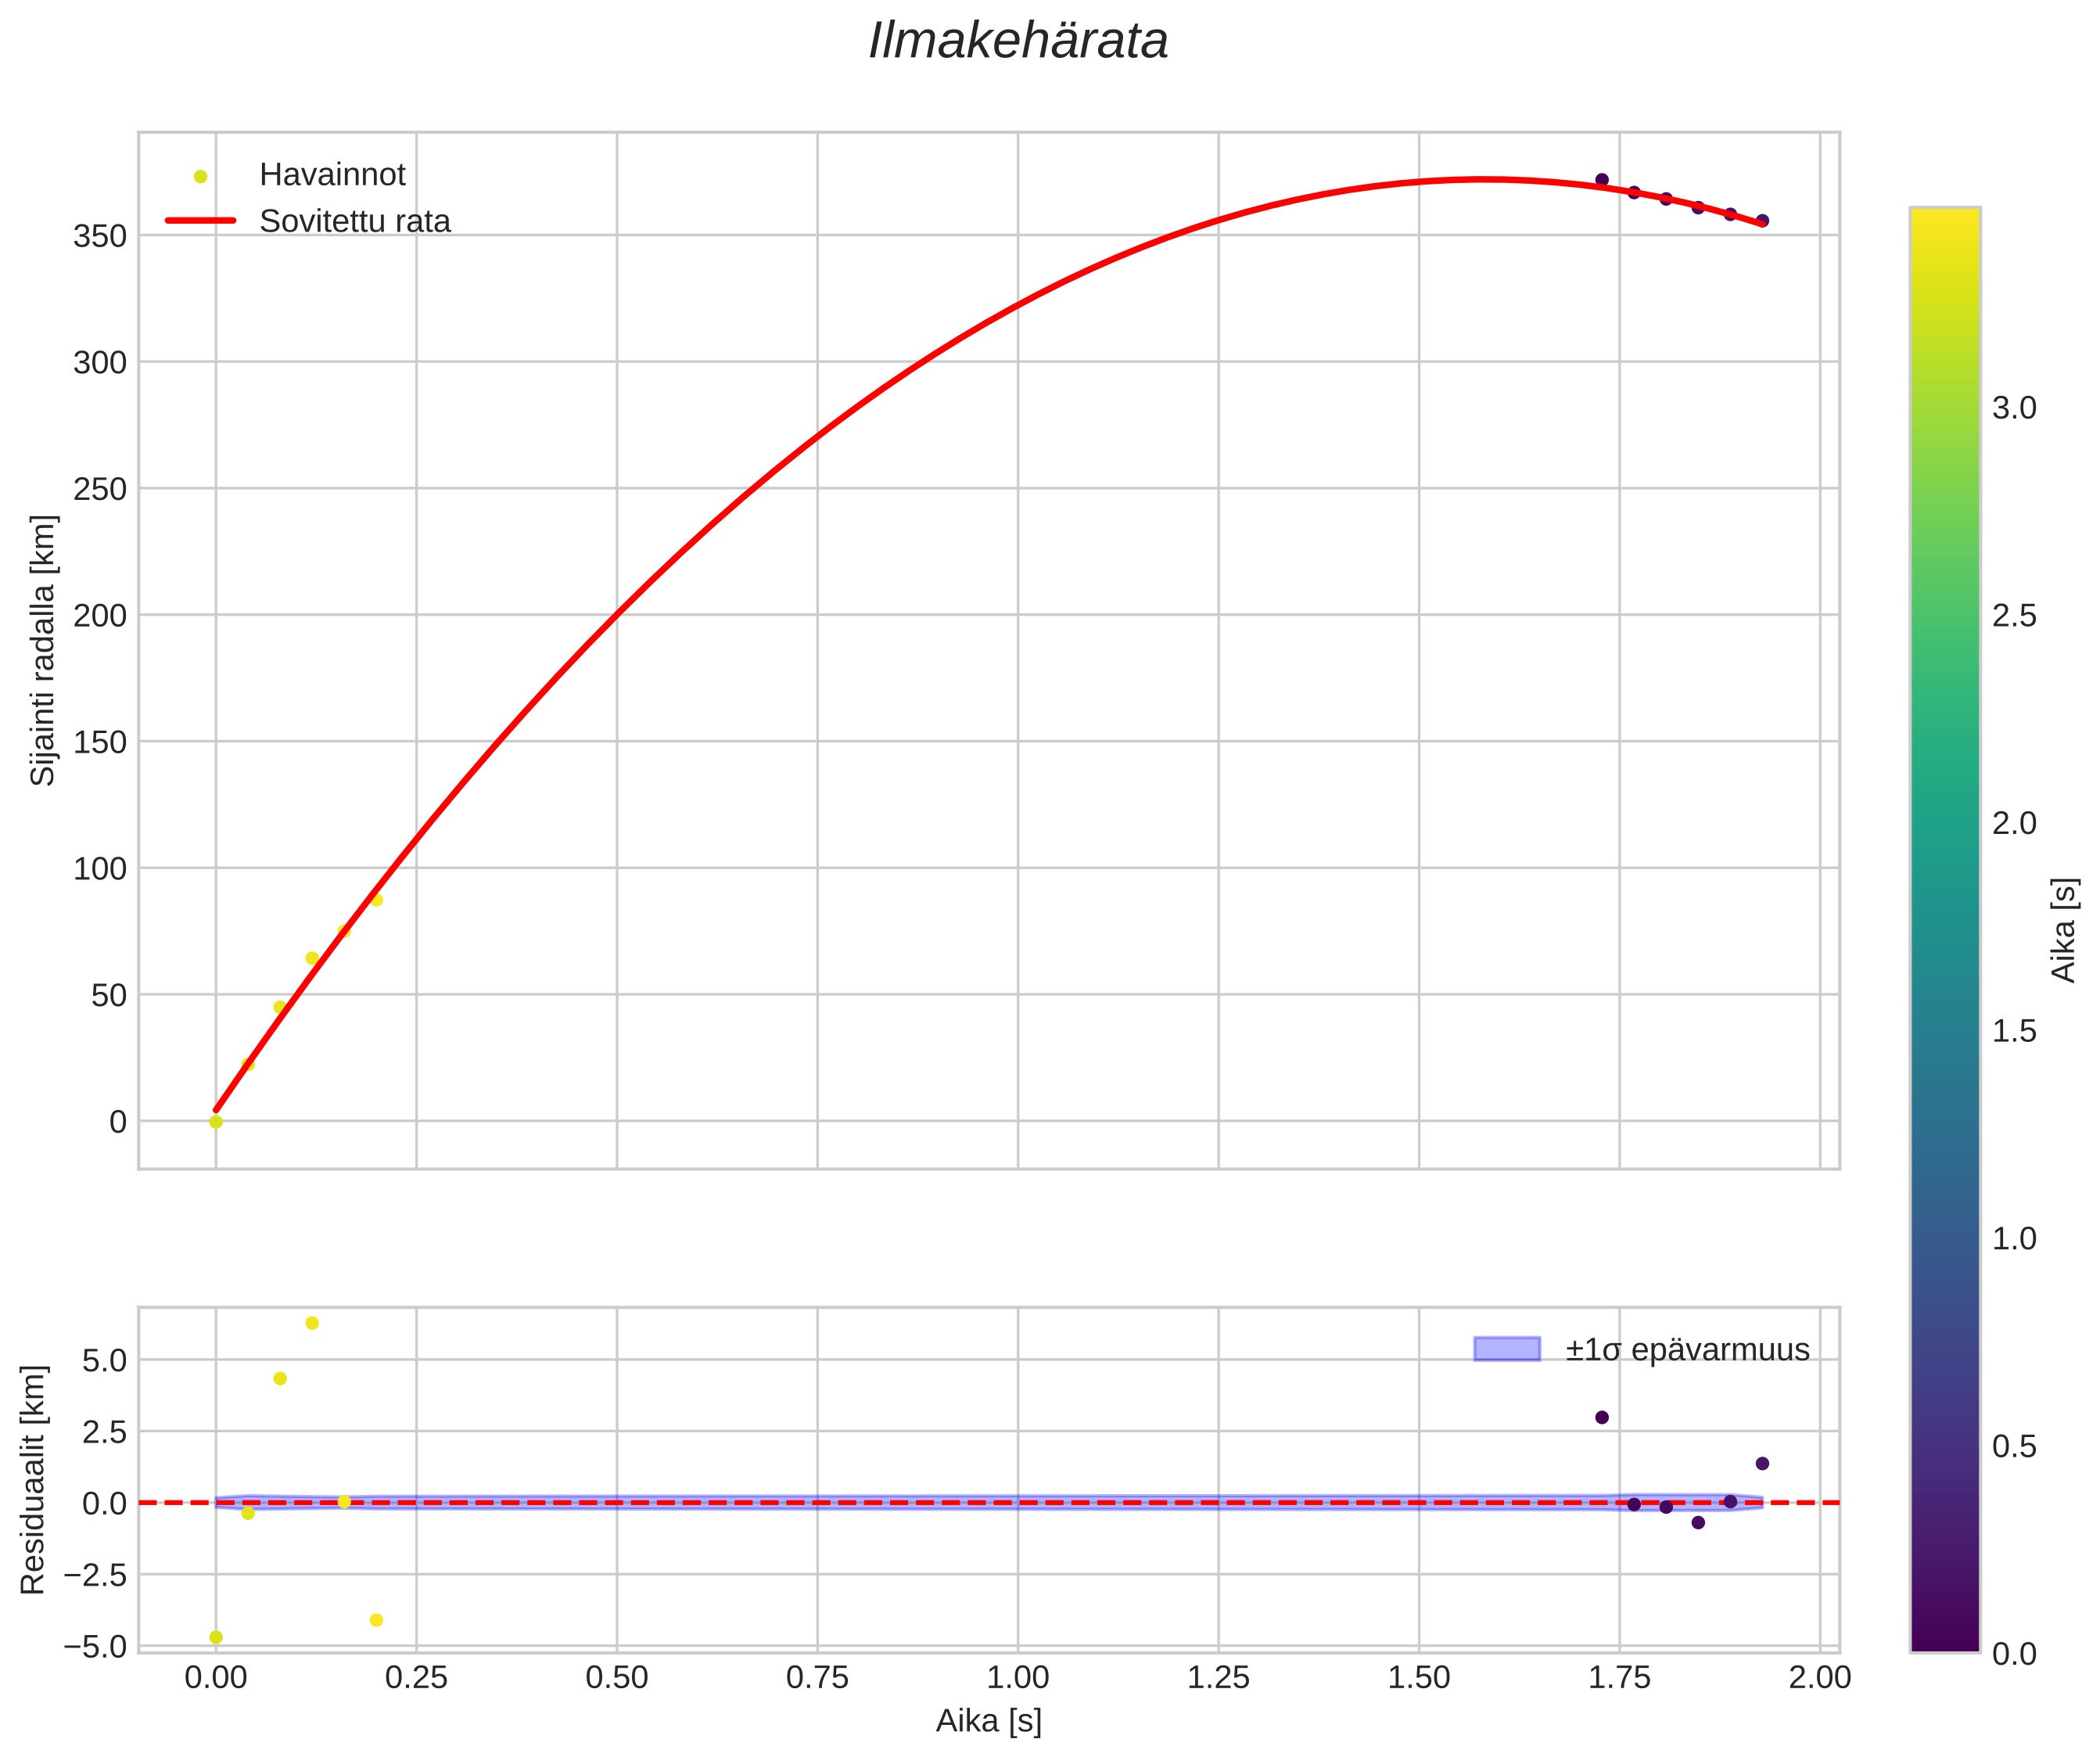Screen dimensions: 2100x1757
Task: Click the 1.0 colorbar tick label
Action: click(x=2014, y=1239)
